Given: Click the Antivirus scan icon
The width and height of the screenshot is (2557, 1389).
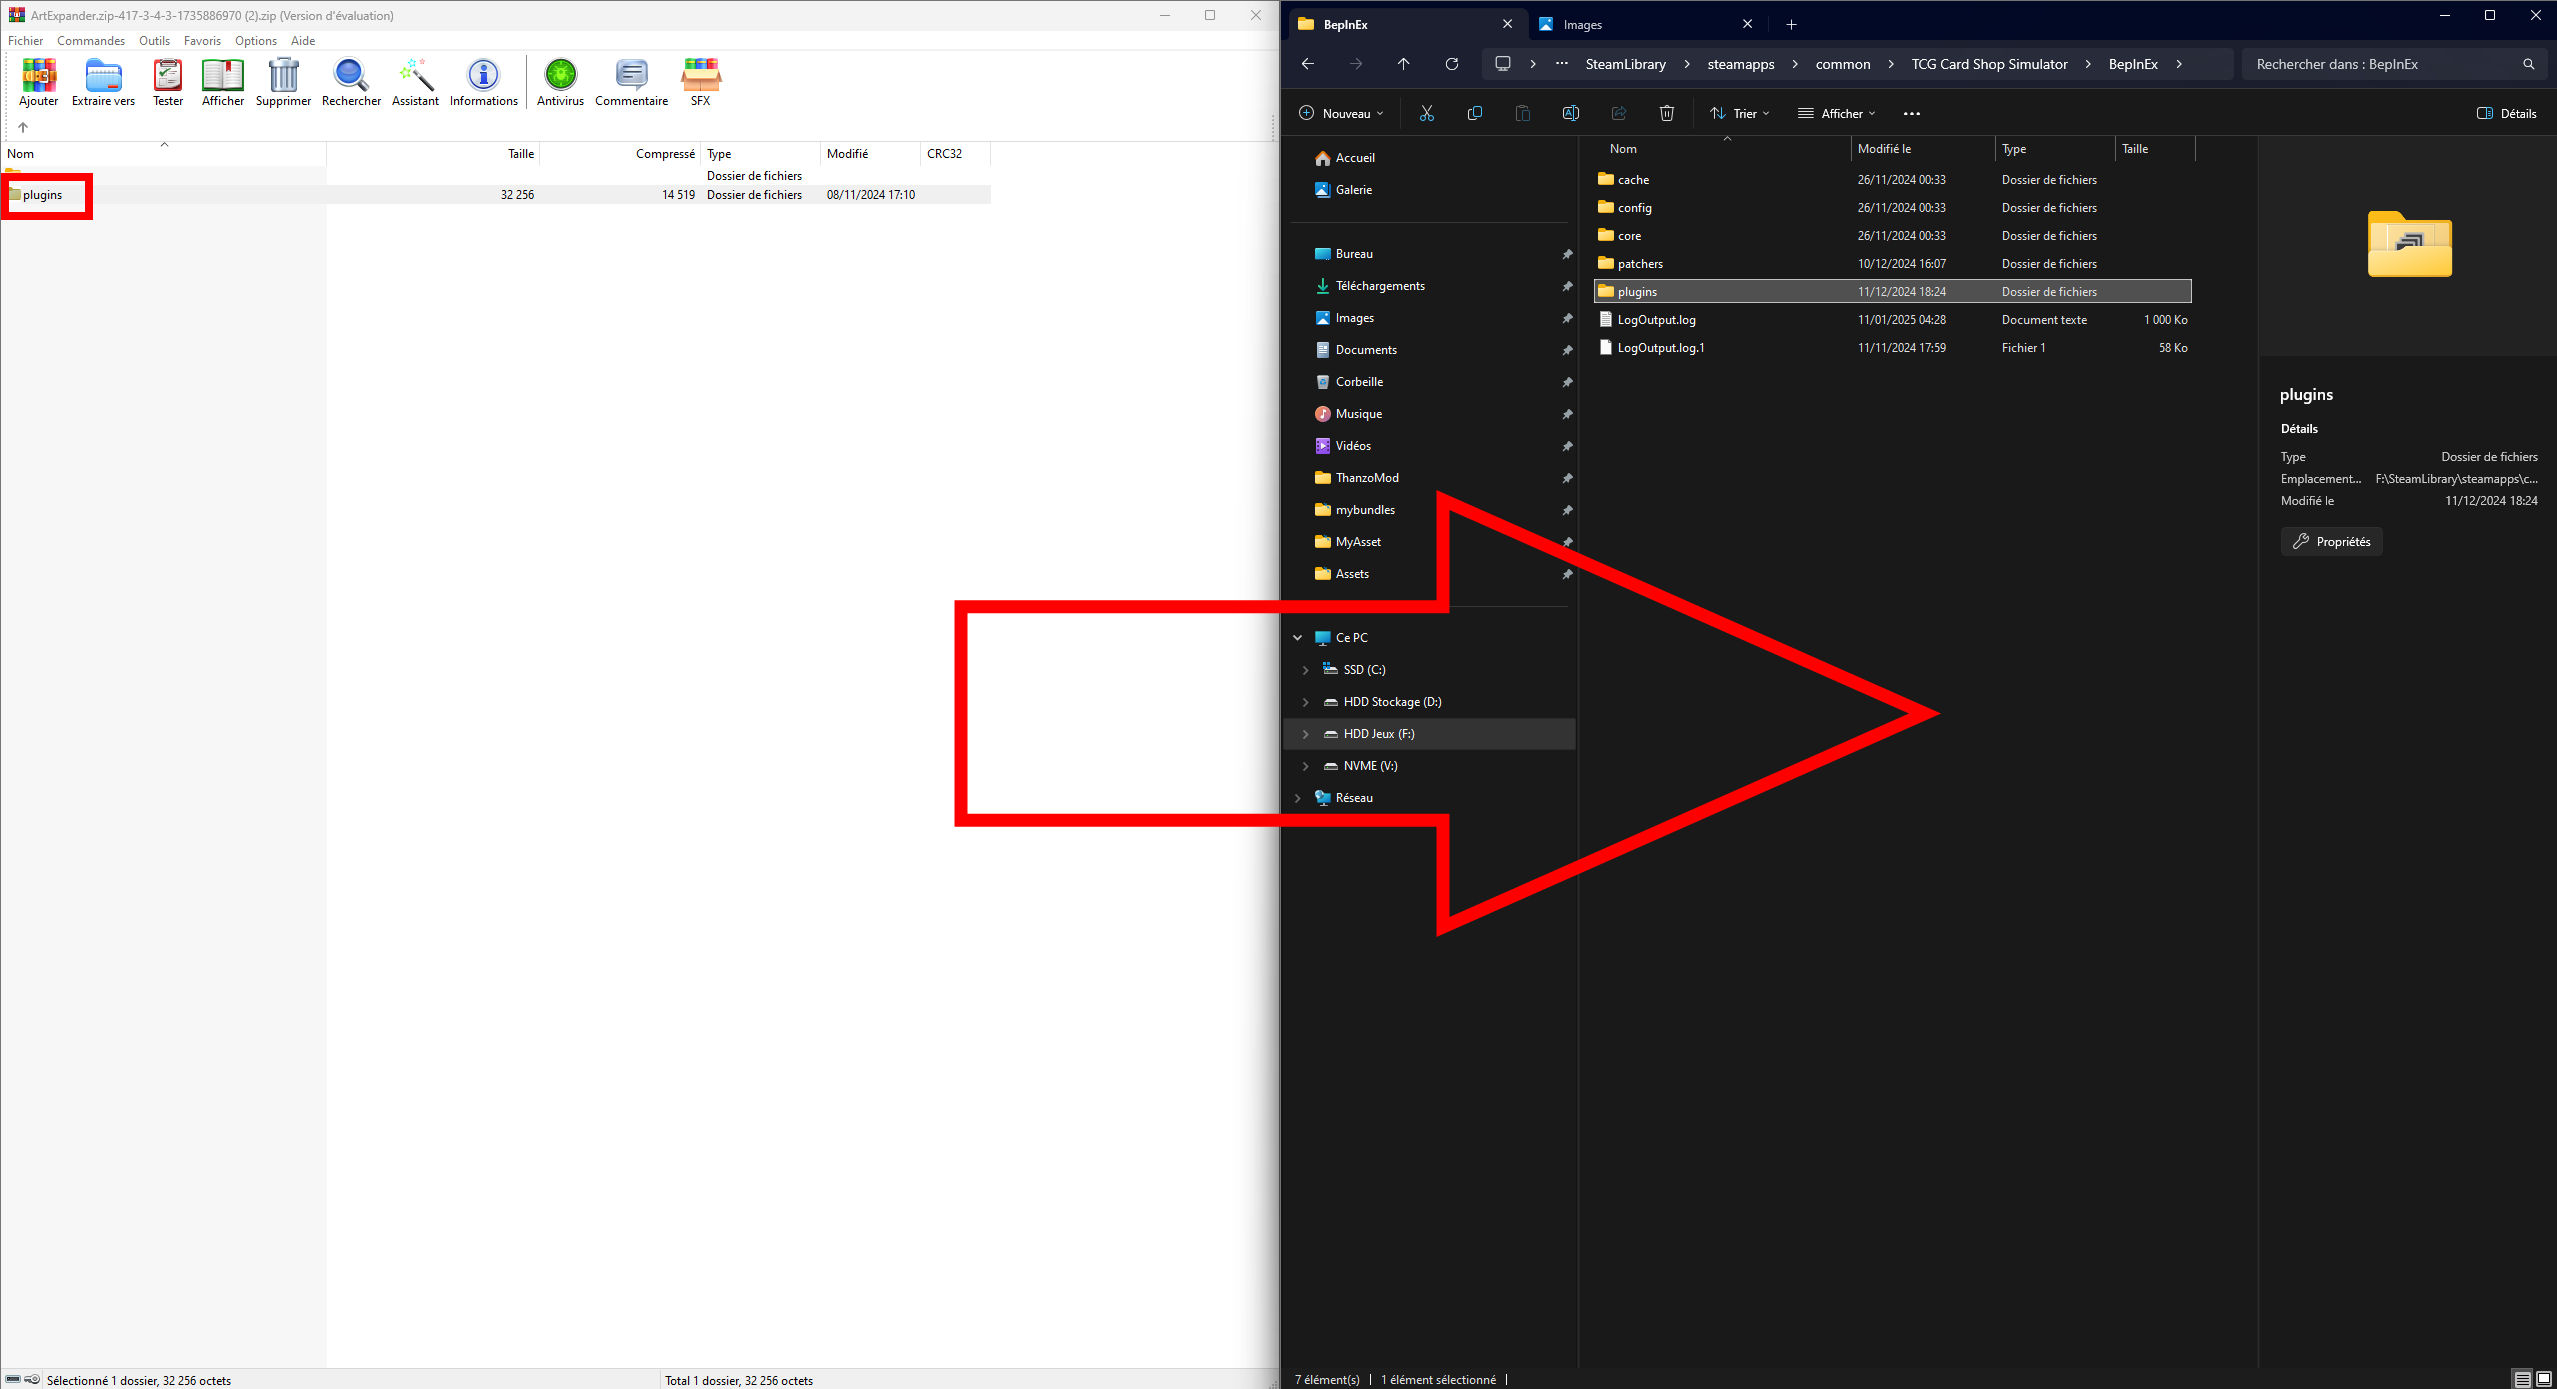Looking at the screenshot, I should tap(560, 76).
